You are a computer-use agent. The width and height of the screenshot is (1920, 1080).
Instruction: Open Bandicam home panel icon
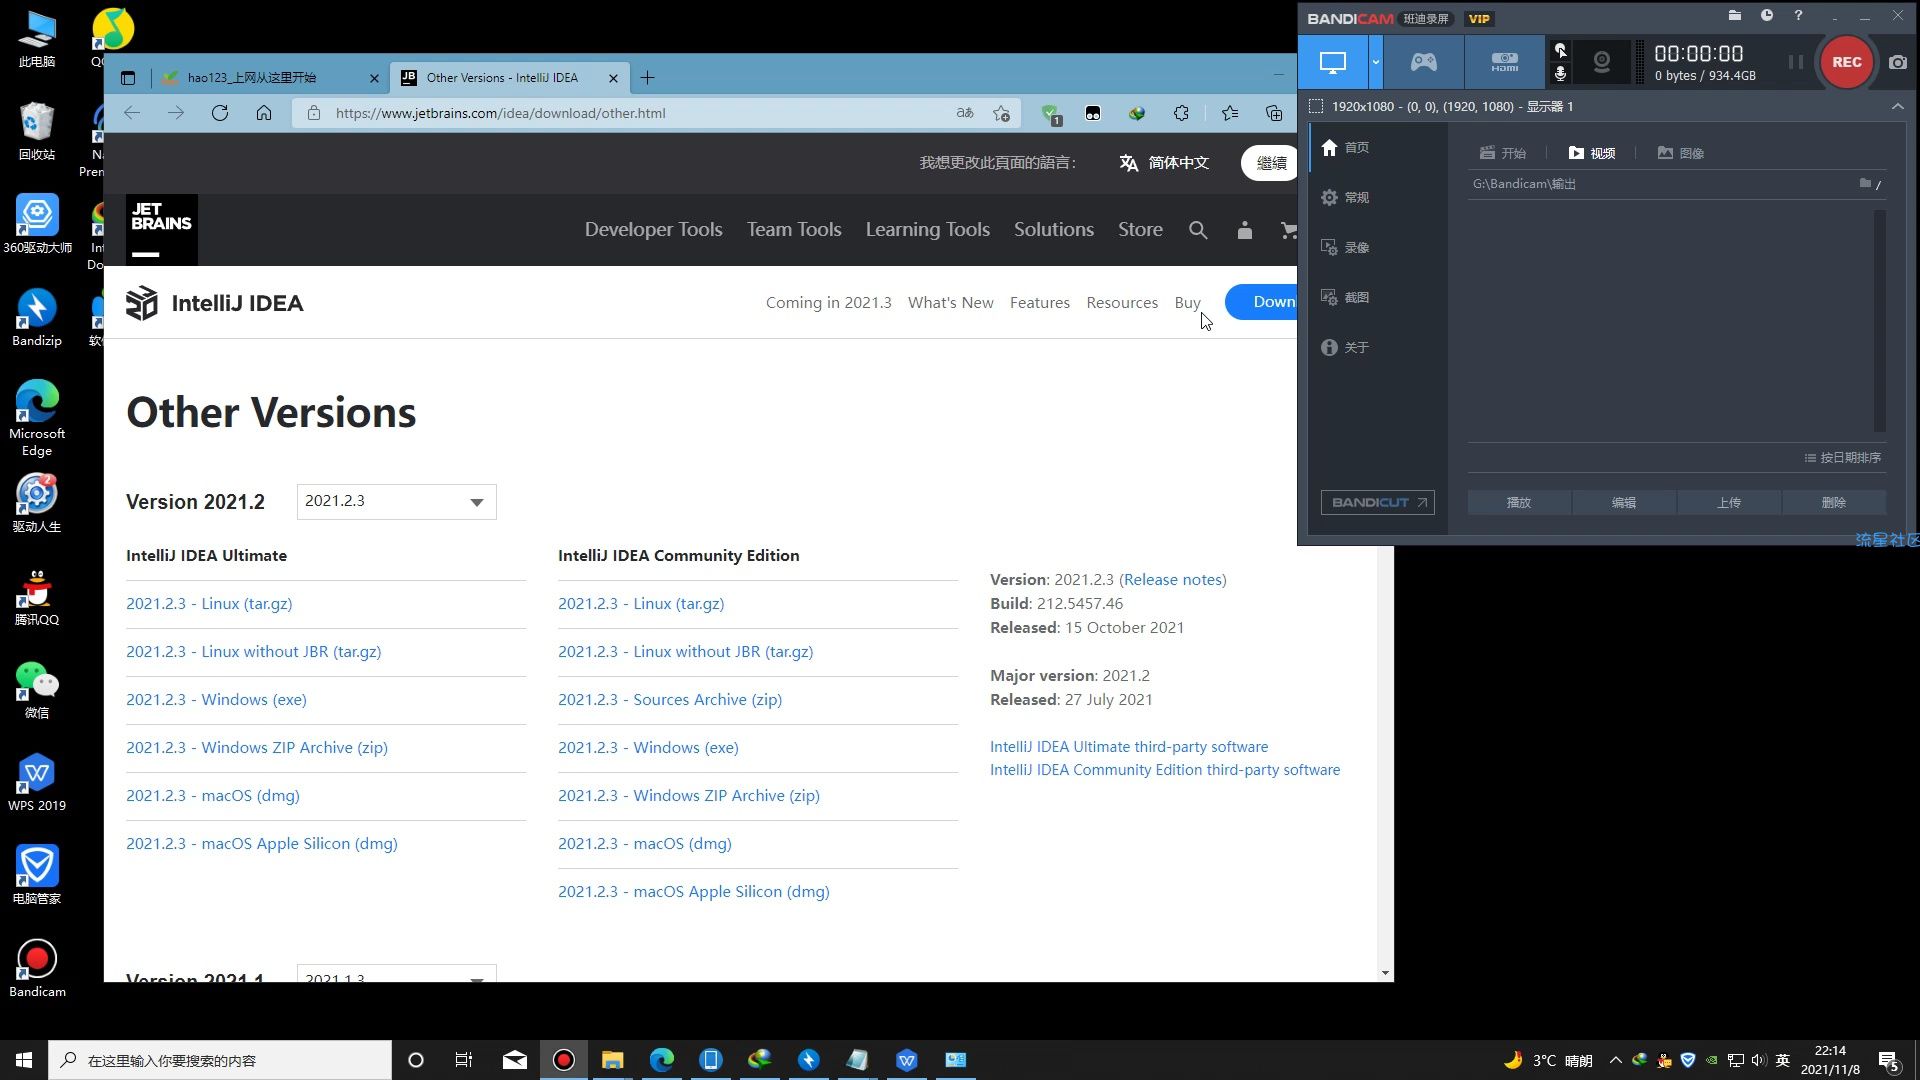click(x=1329, y=146)
